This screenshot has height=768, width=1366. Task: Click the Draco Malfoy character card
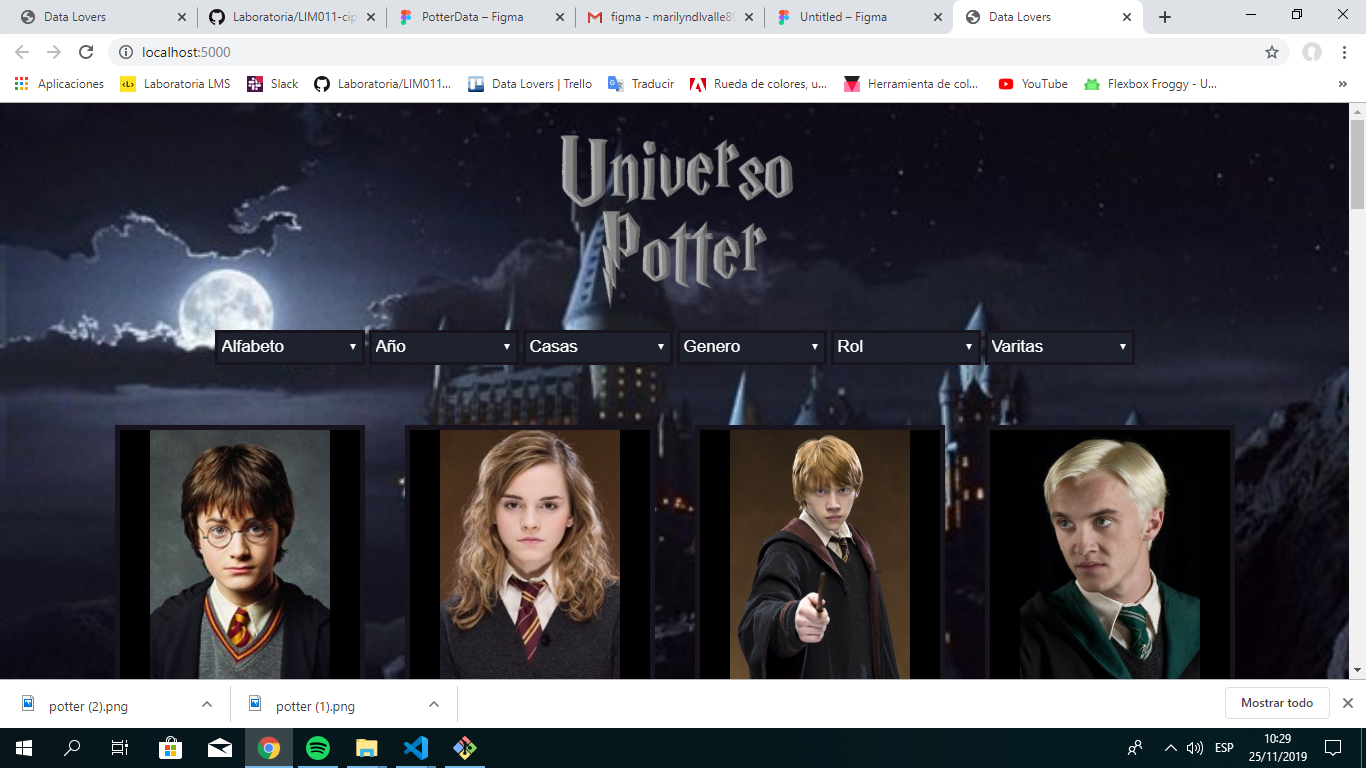[1110, 553]
